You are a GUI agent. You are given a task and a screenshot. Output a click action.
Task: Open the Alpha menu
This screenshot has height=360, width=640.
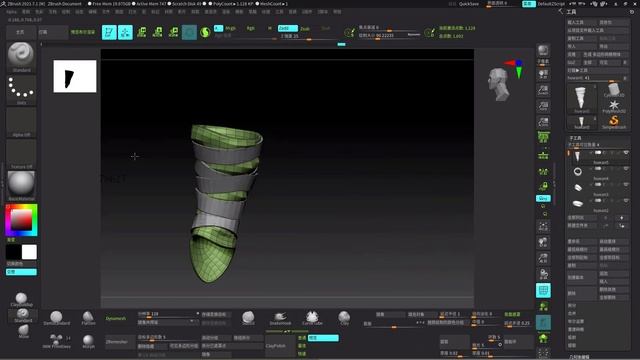pos(12,12)
